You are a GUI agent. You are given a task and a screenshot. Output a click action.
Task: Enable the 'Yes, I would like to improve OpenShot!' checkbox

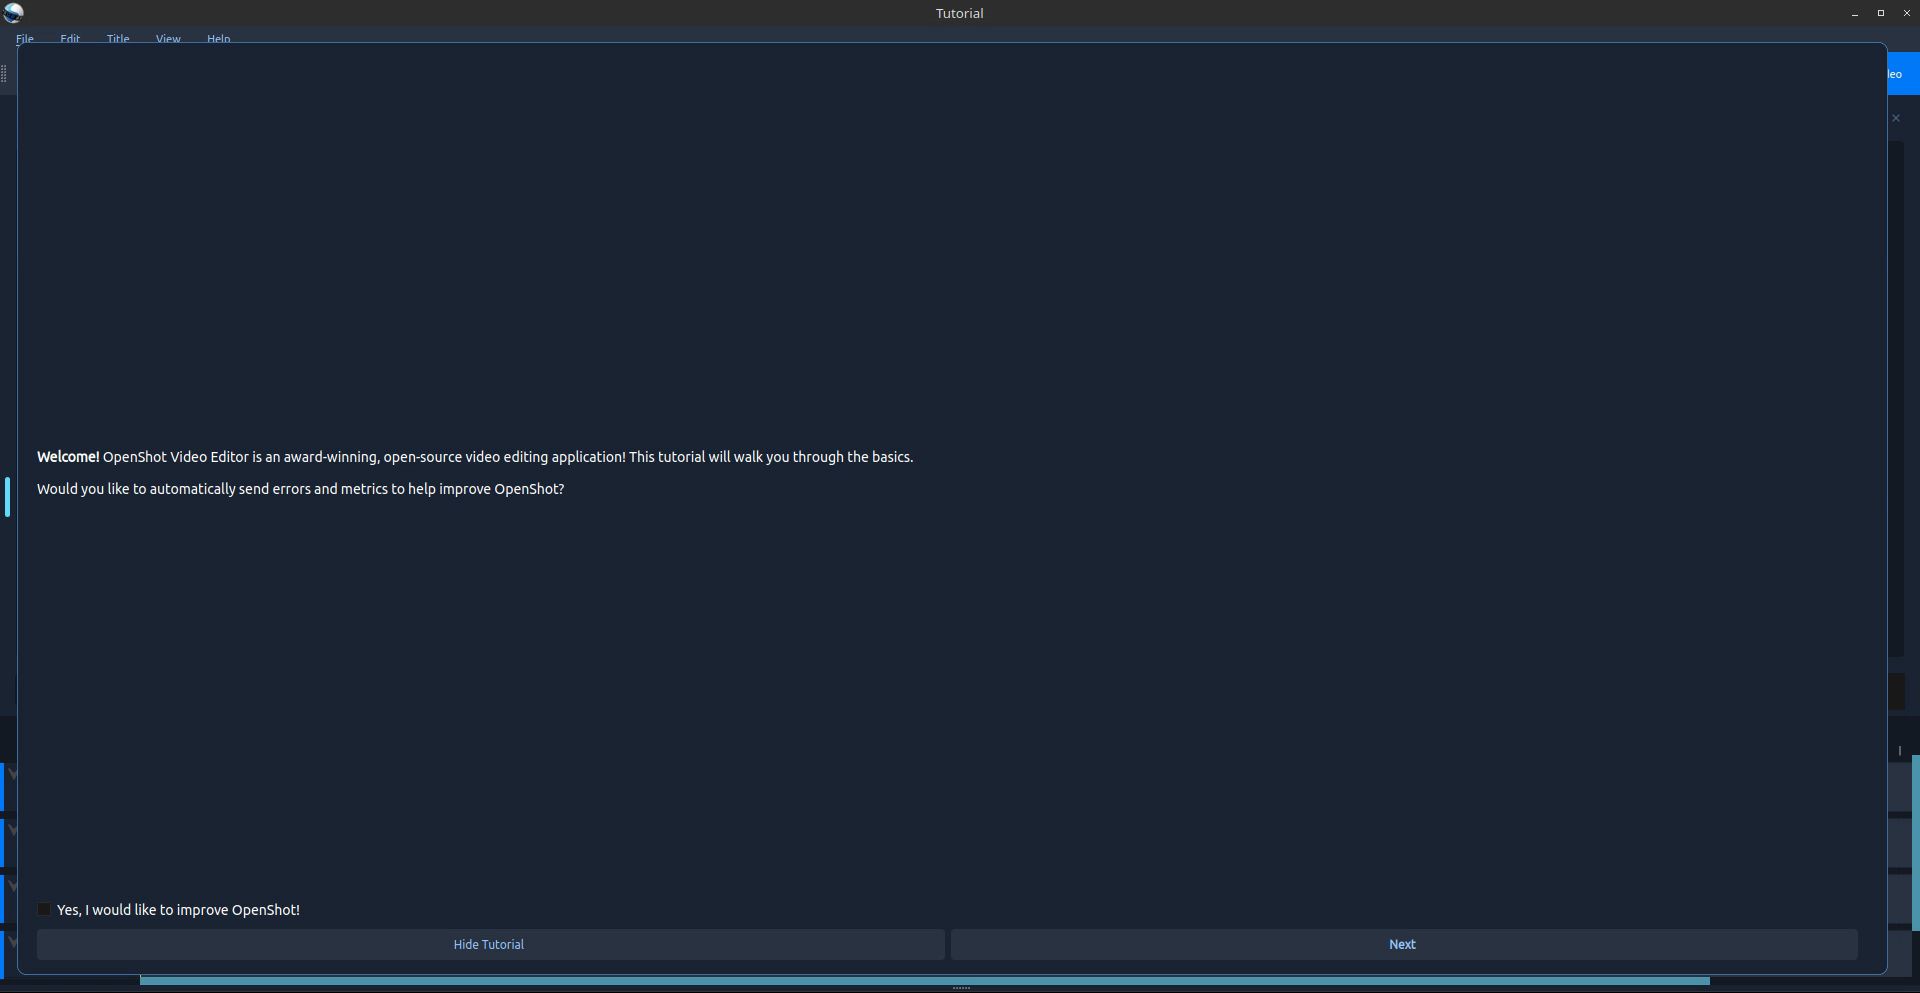coord(44,910)
